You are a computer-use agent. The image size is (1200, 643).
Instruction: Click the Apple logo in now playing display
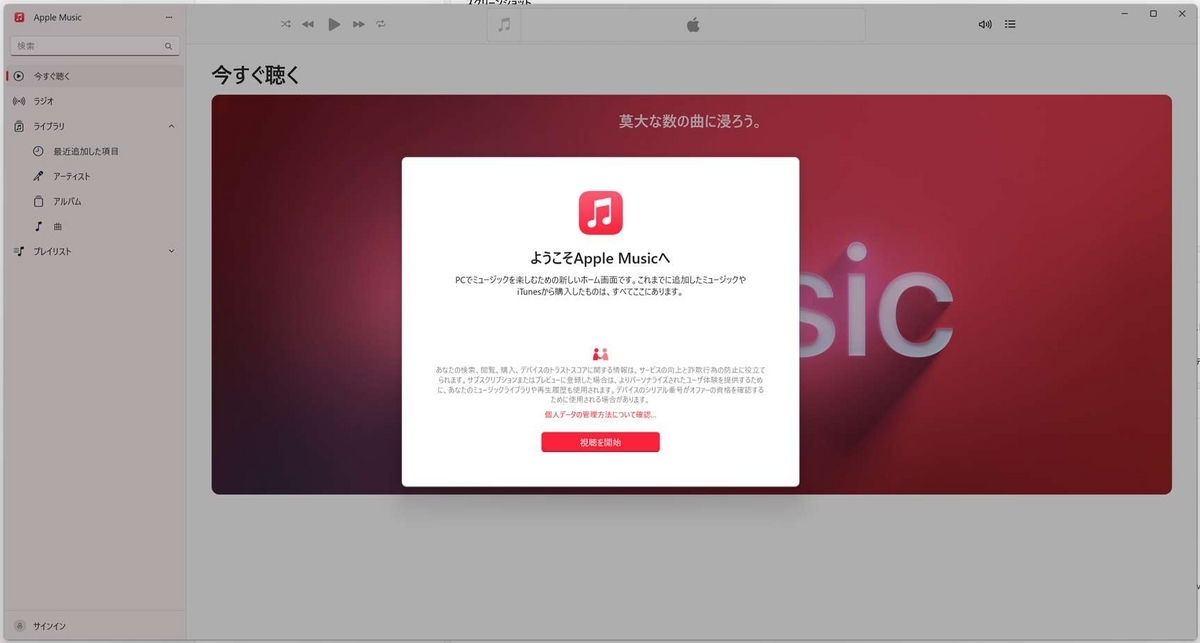692,25
